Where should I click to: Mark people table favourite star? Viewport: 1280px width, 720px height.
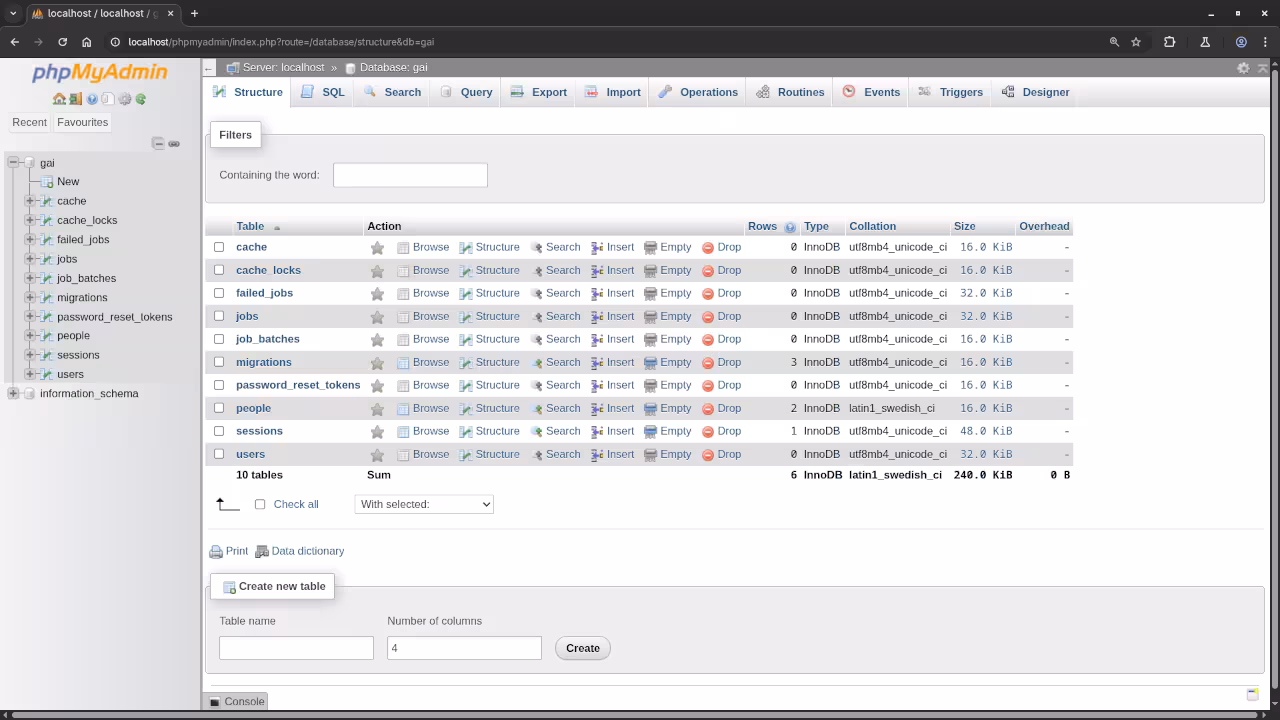tap(377, 409)
